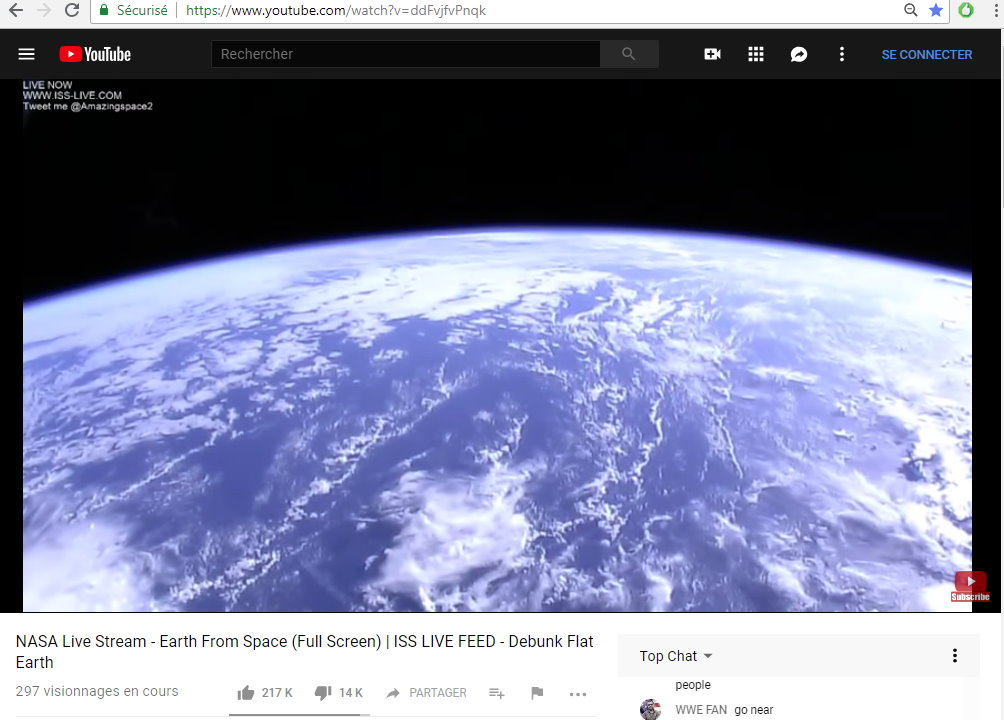
Task: Click the 'people' chat message
Action: [x=693, y=685]
